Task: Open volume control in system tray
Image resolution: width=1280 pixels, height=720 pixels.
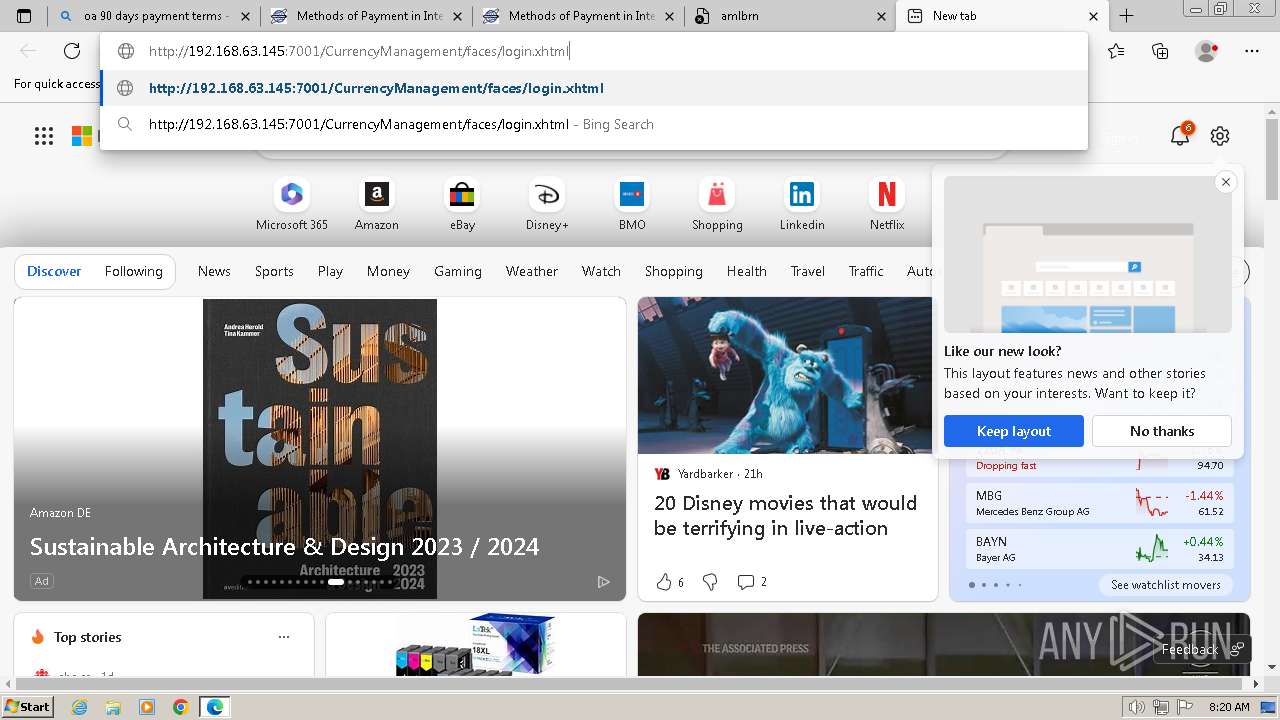Action: tap(1136, 707)
